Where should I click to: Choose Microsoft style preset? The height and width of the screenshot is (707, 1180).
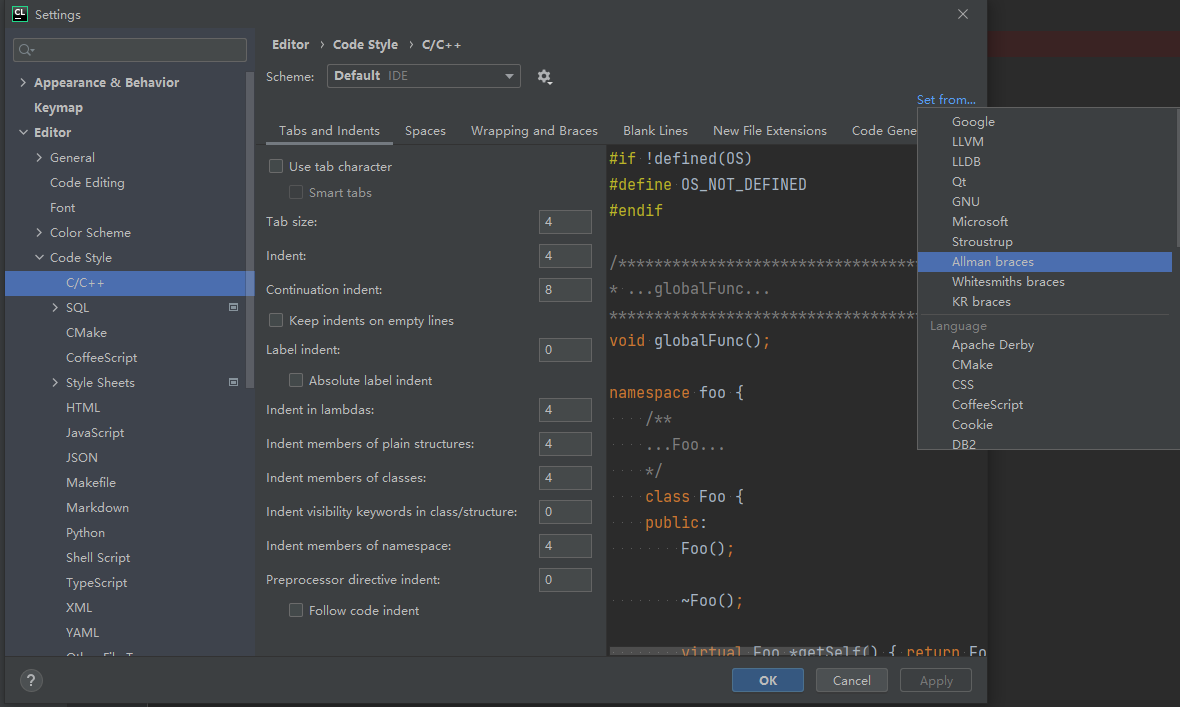(1045, 221)
